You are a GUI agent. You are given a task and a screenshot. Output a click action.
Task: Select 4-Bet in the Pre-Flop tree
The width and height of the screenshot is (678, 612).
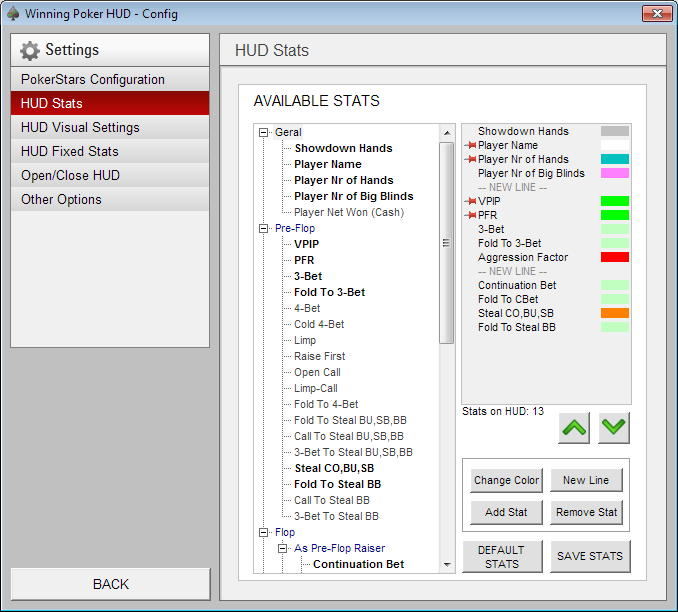[x=307, y=308]
